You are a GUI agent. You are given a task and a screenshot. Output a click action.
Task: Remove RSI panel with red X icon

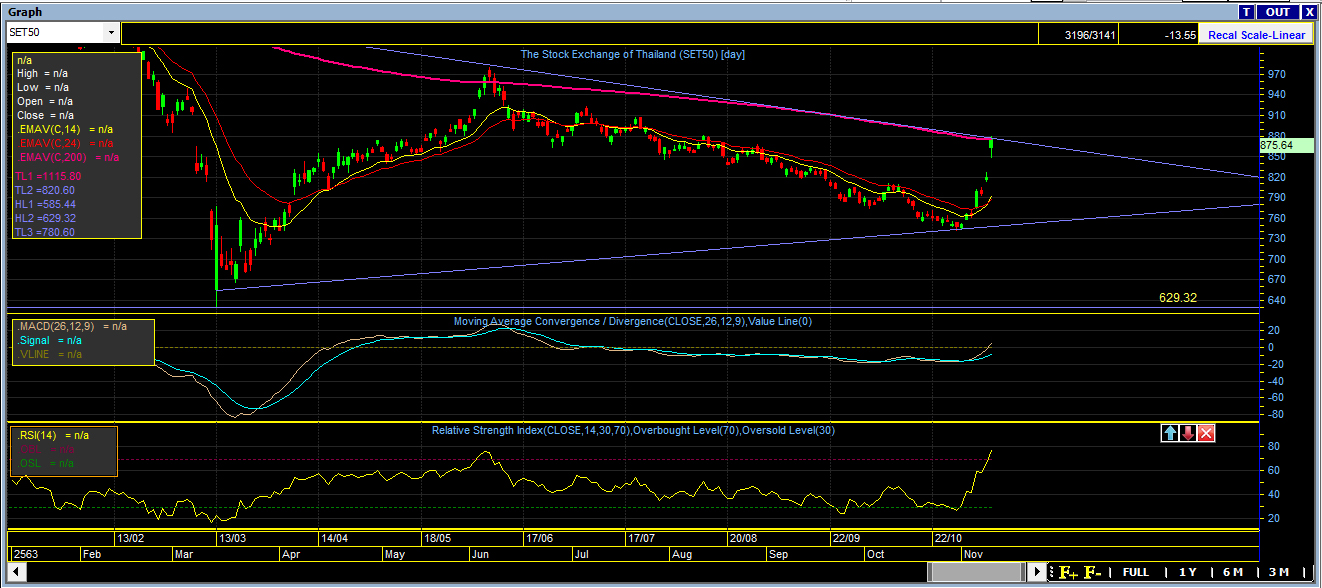click(1206, 432)
